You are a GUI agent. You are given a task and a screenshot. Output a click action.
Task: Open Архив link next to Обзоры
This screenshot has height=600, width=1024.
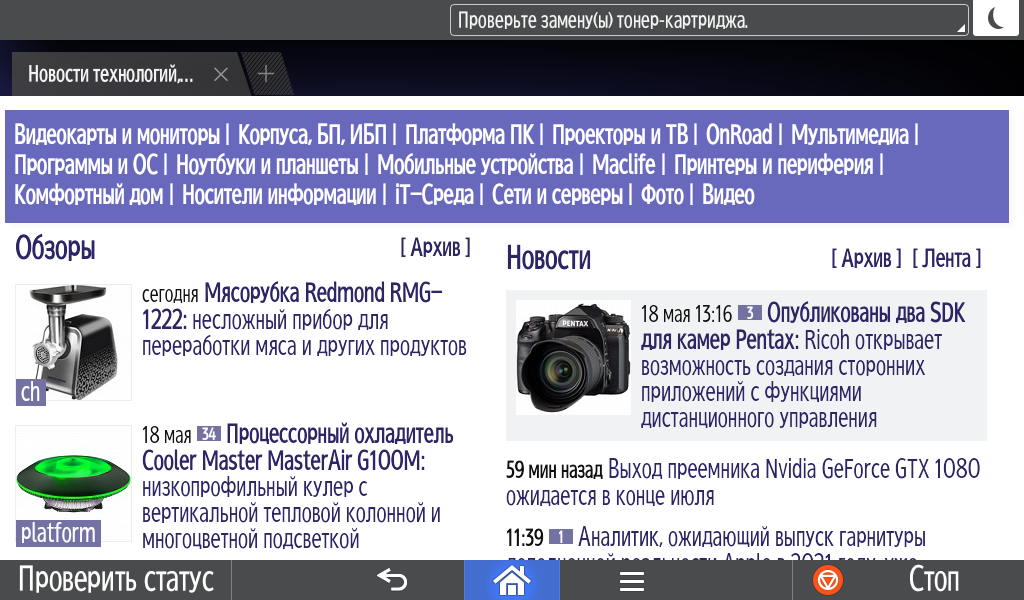coord(435,247)
